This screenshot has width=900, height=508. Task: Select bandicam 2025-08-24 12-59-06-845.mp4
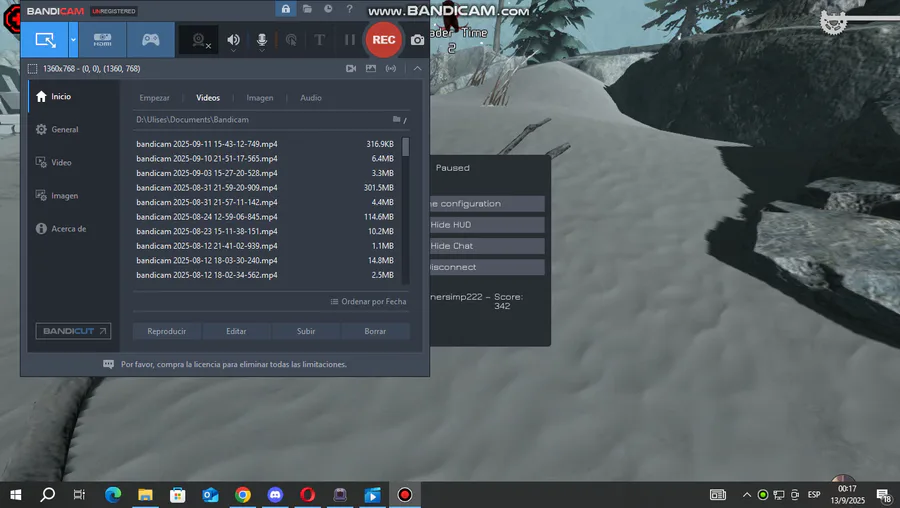click(265, 217)
